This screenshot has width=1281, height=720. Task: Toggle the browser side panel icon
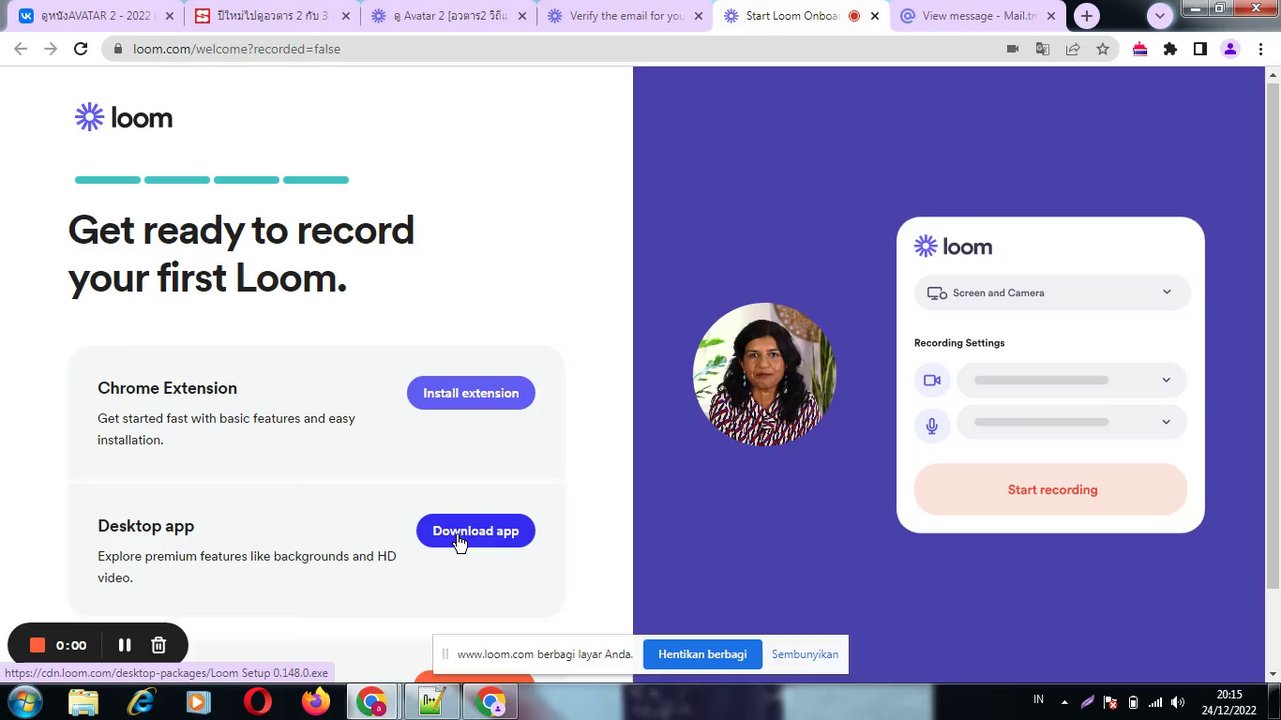1200,48
